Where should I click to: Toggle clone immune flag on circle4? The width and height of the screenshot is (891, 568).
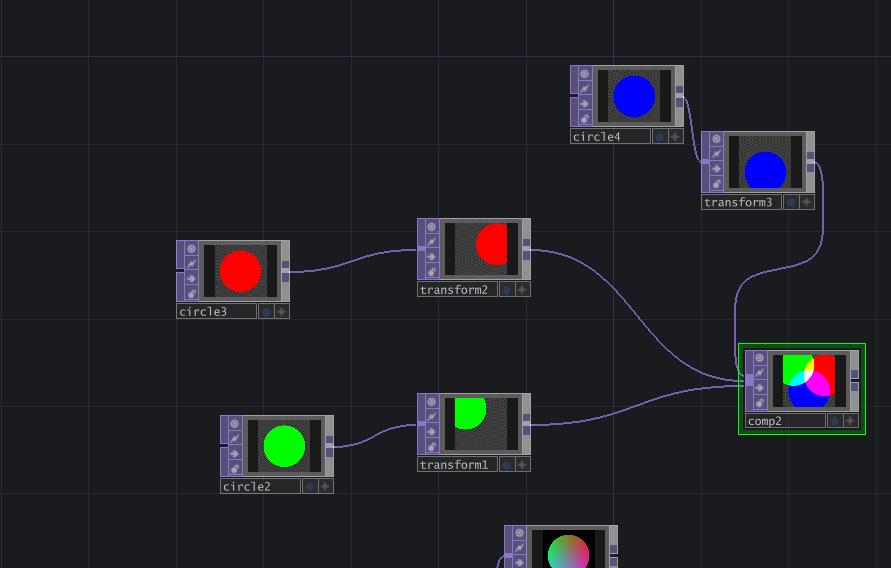click(584, 89)
